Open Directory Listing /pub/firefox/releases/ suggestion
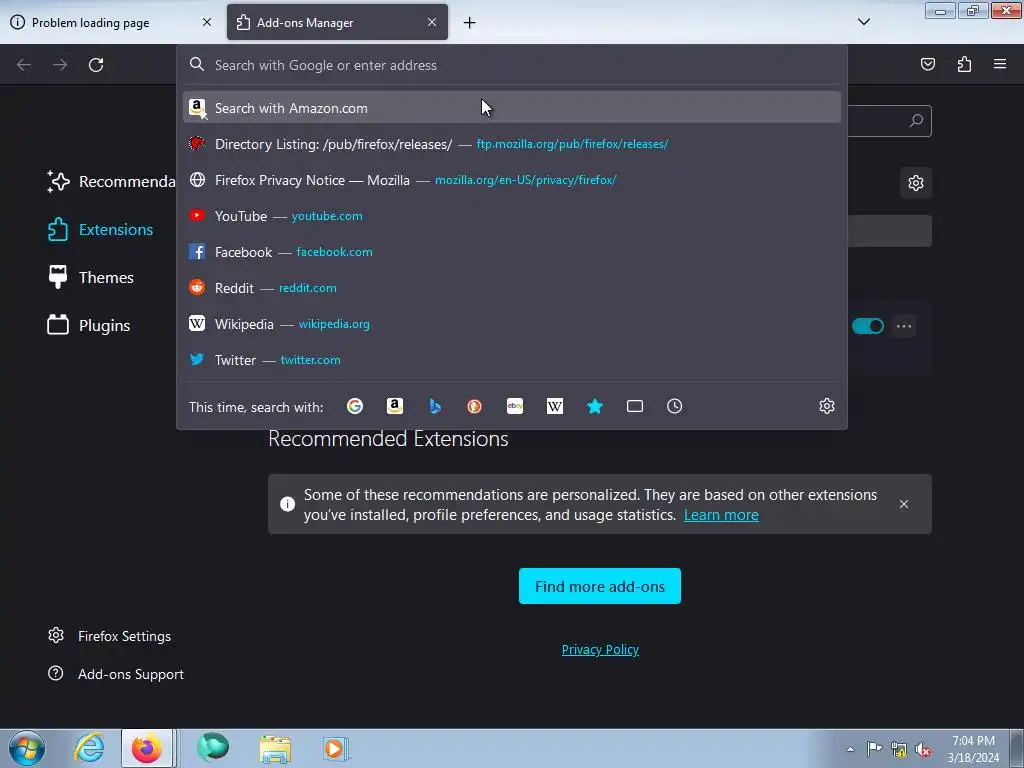Image resolution: width=1024 pixels, height=768 pixels. pos(511,144)
